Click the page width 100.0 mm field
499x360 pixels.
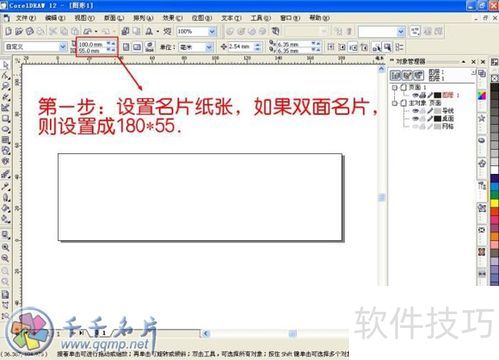tap(92, 44)
